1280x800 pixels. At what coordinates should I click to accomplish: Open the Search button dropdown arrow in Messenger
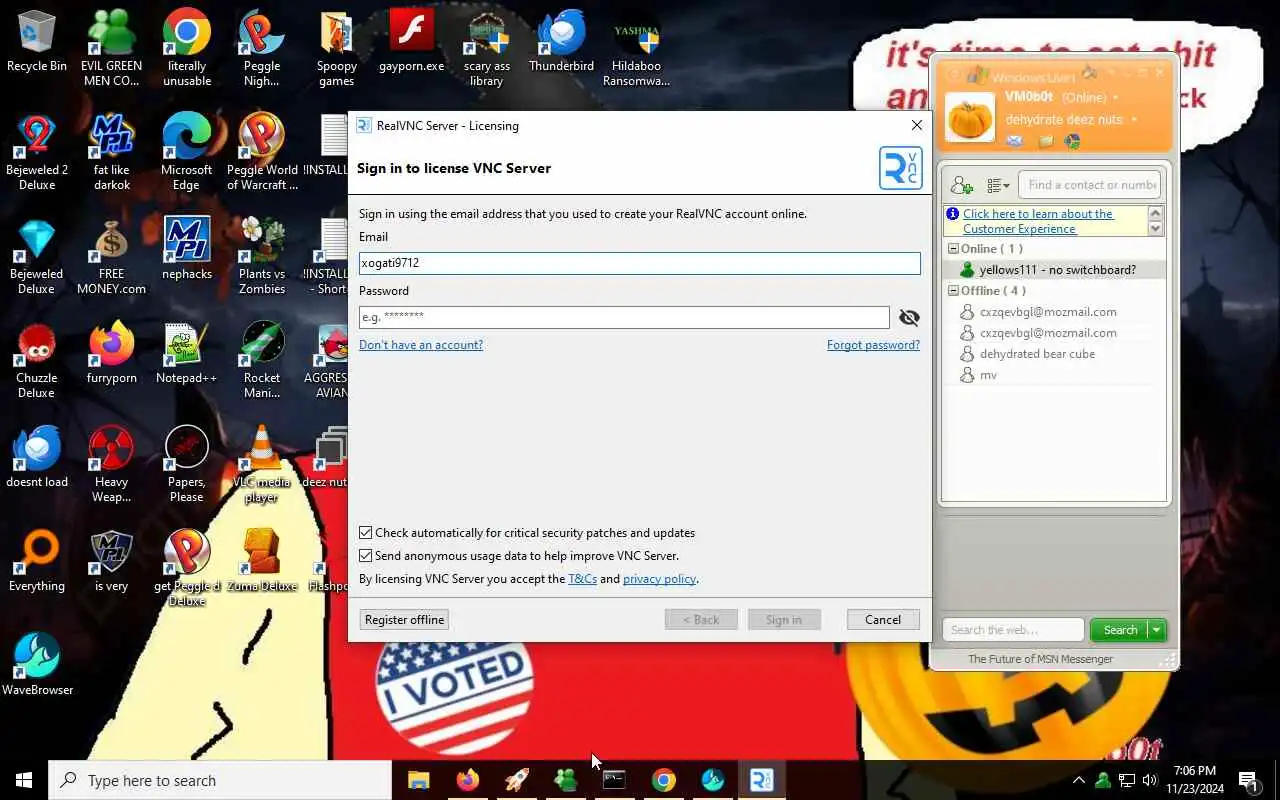(1156, 630)
